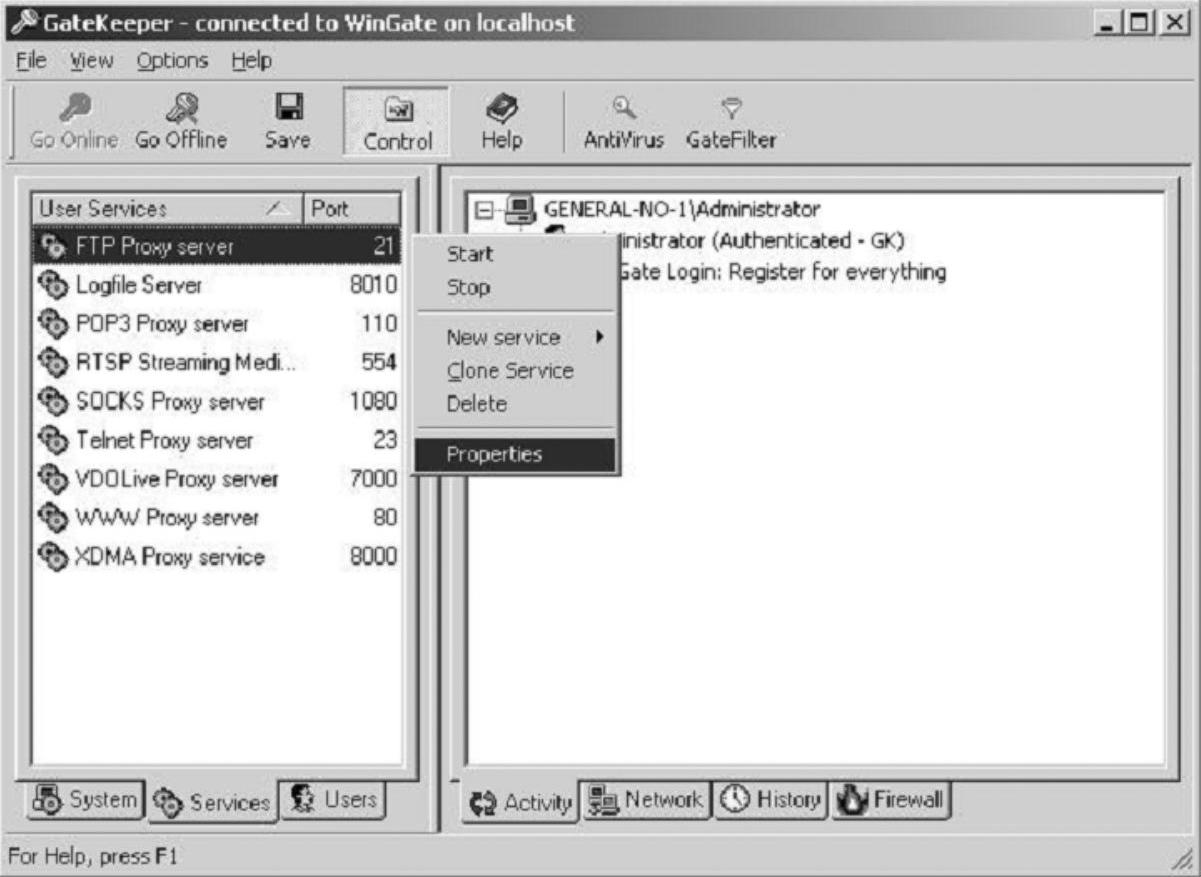
Task: Sort by the Port column header
Action: click(x=351, y=209)
